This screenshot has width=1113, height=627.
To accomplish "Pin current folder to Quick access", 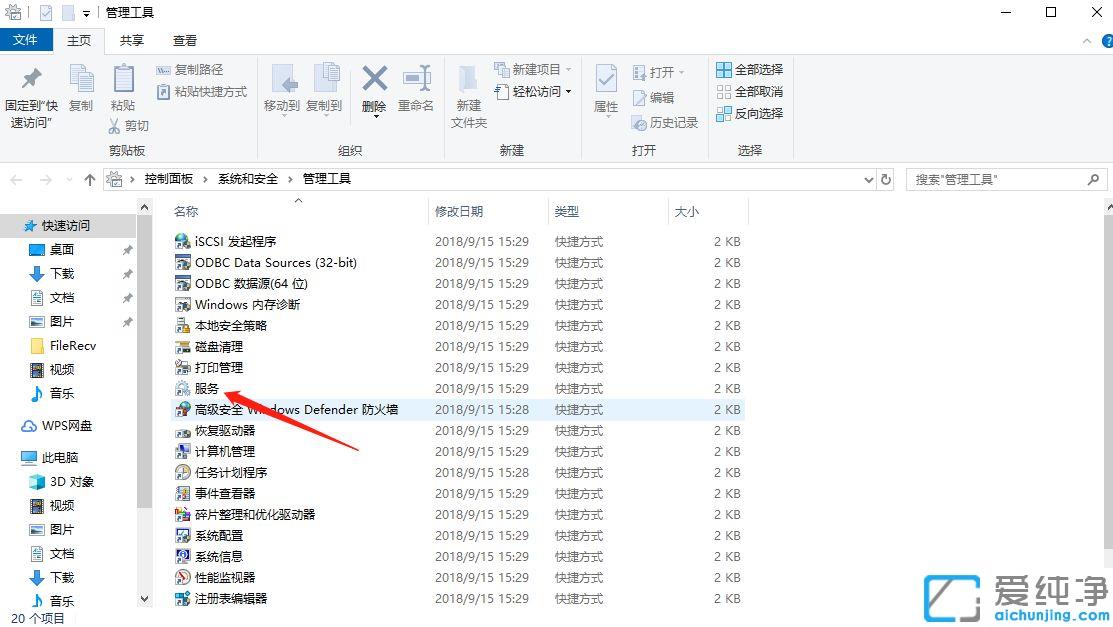I will point(30,90).
